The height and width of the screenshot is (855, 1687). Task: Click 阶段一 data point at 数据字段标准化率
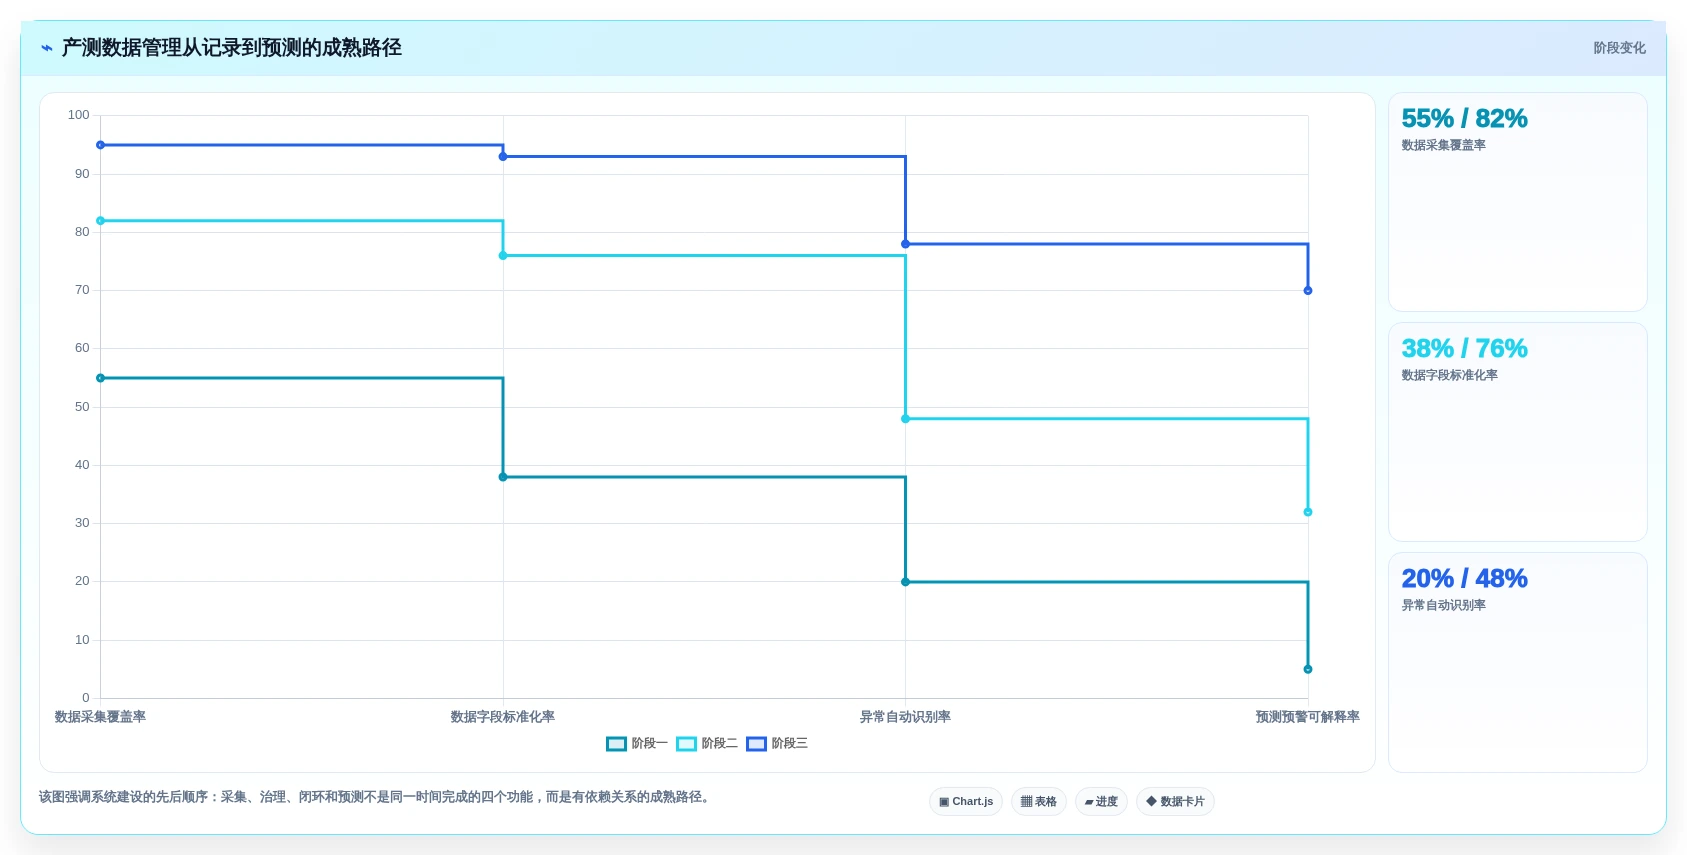(x=503, y=477)
